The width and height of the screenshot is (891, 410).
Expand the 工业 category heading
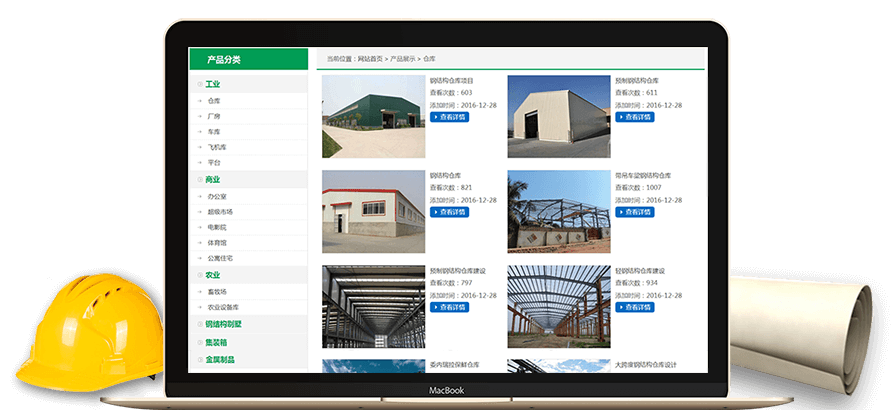pyautogui.click(x=212, y=84)
